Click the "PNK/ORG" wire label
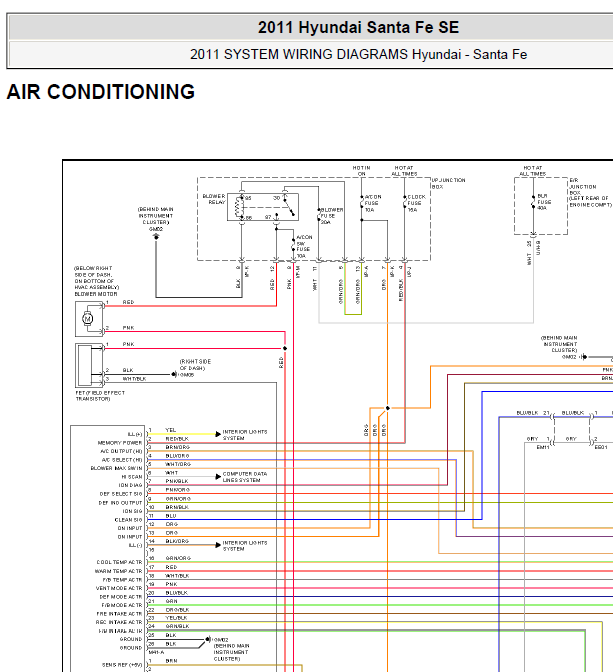Screen dimensions: 613x672 click(x=177, y=489)
